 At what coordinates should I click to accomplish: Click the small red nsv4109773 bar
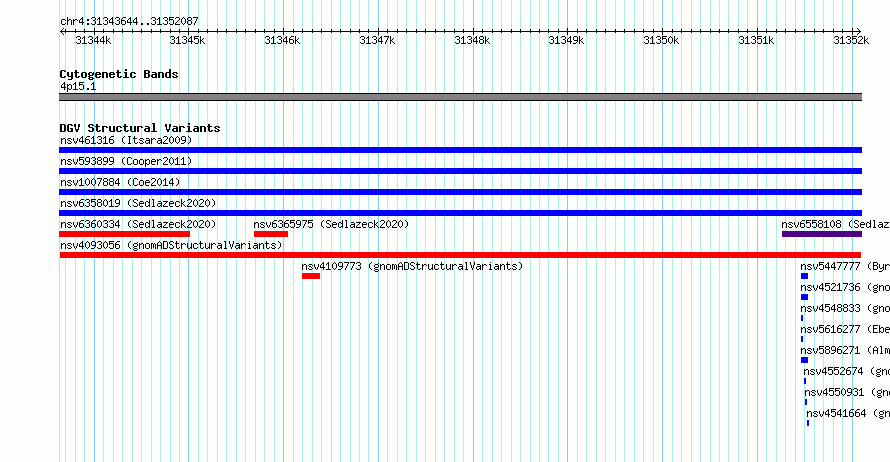(311, 276)
